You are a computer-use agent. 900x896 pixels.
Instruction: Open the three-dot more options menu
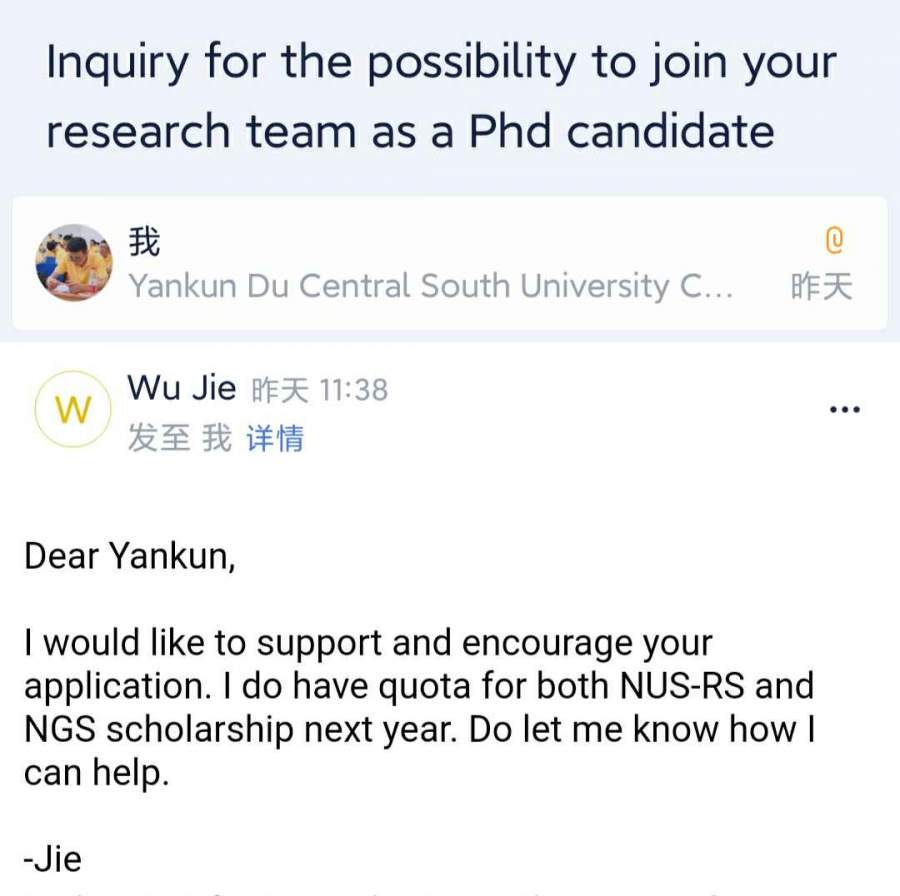pos(845,409)
